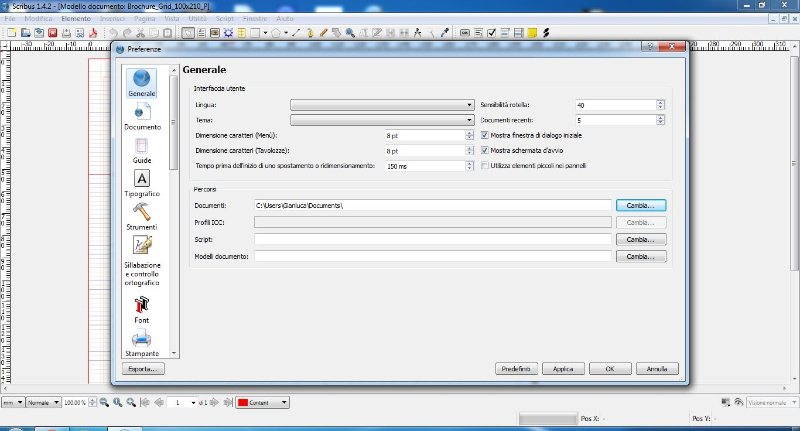Uncheck Mostra schermata d'avvio

coord(485,150)
